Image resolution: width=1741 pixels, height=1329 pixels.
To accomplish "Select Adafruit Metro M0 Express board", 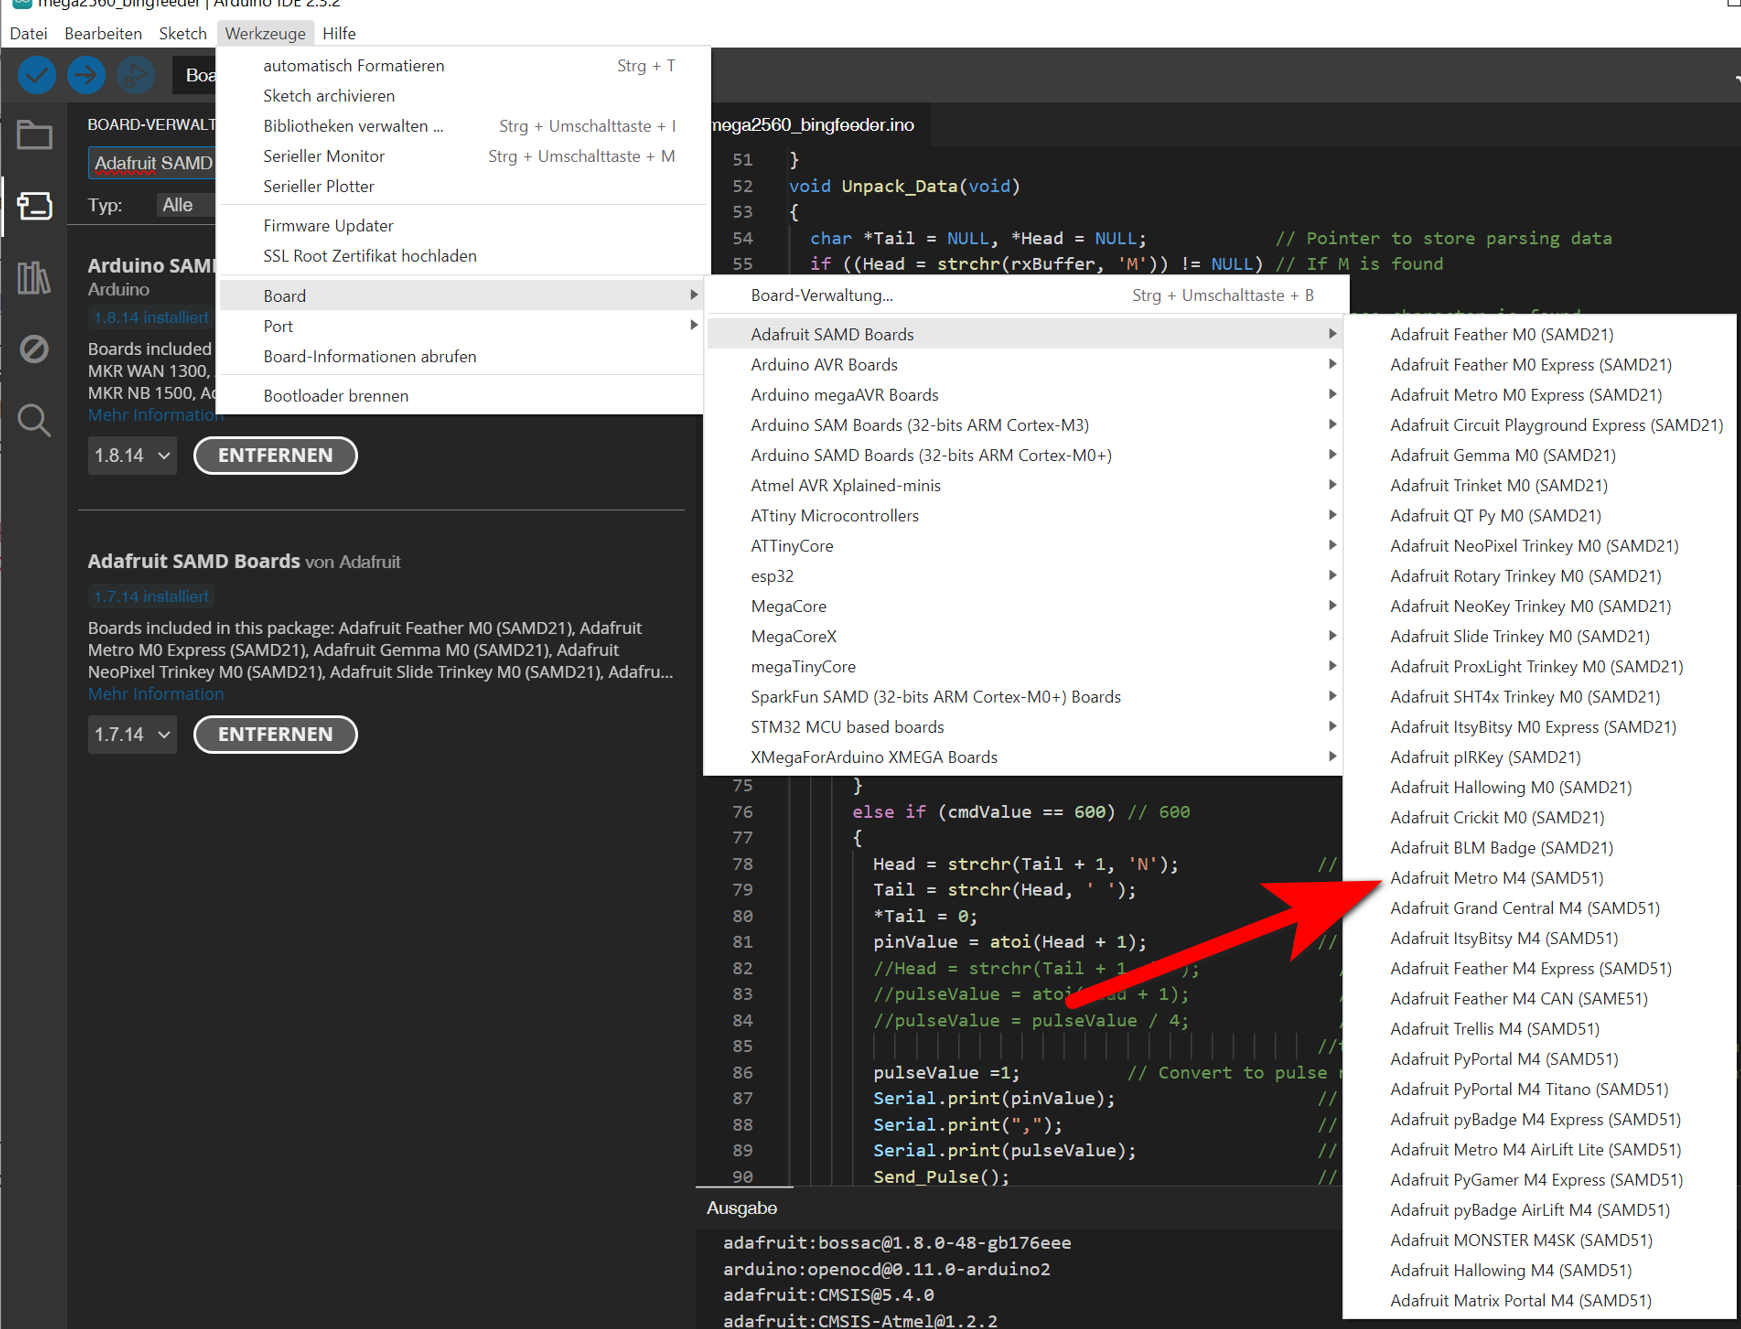I will pyautogui.click(x=1540, y=395).
